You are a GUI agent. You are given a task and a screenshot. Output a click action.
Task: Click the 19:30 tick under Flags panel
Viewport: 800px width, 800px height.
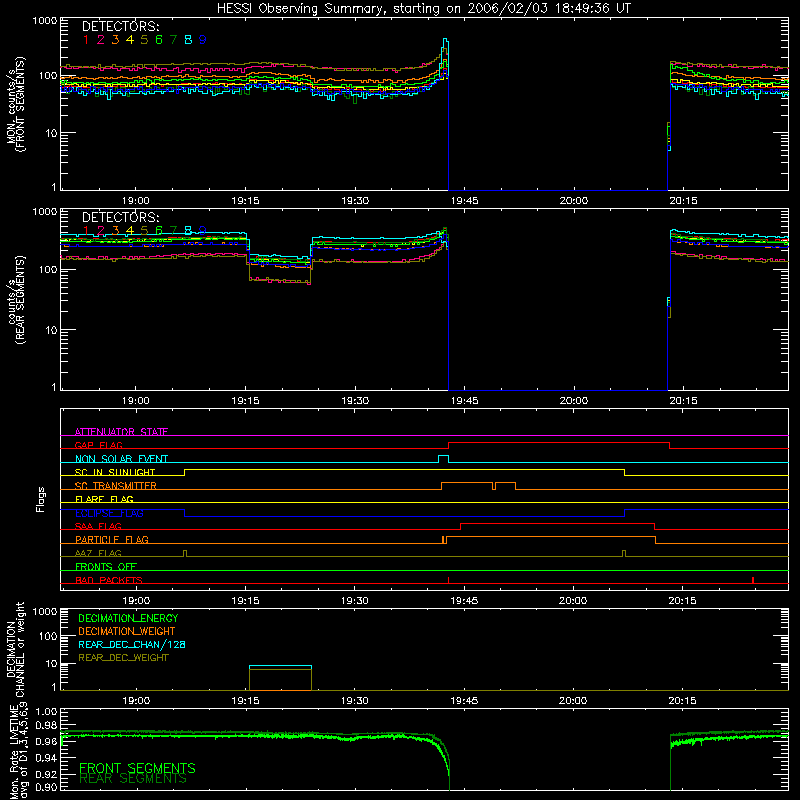(355, 601)
